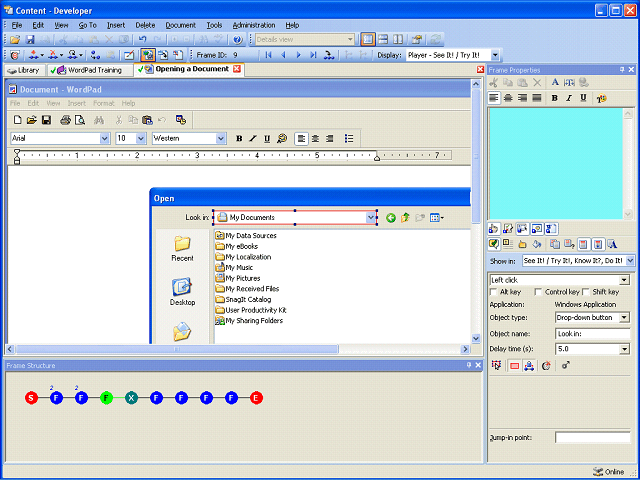The height and width of the screenshot is (480, 640).
Task: Click the My Music folder in file list
Action: click(x=234, y=267)
